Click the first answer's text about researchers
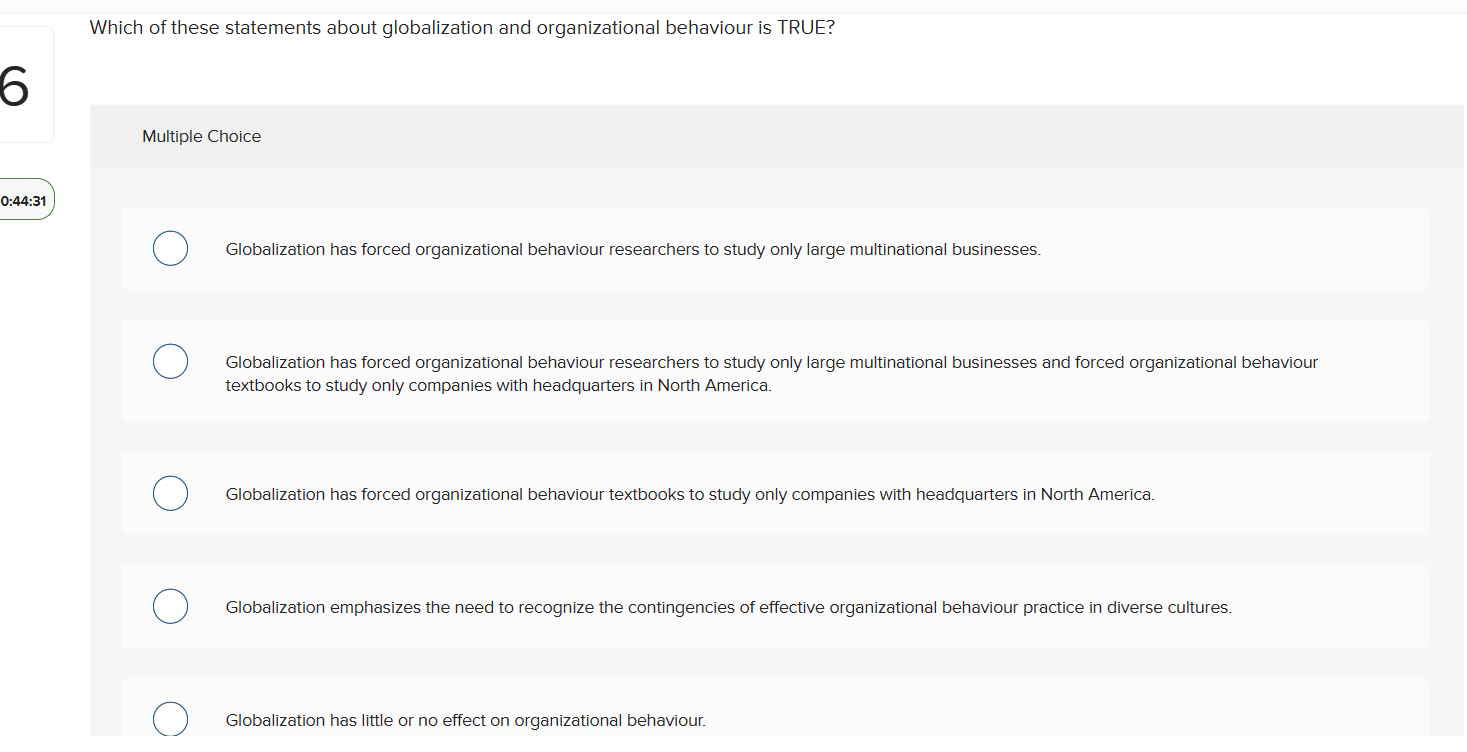Screen dimensions: 1467x752 [634, 248]
